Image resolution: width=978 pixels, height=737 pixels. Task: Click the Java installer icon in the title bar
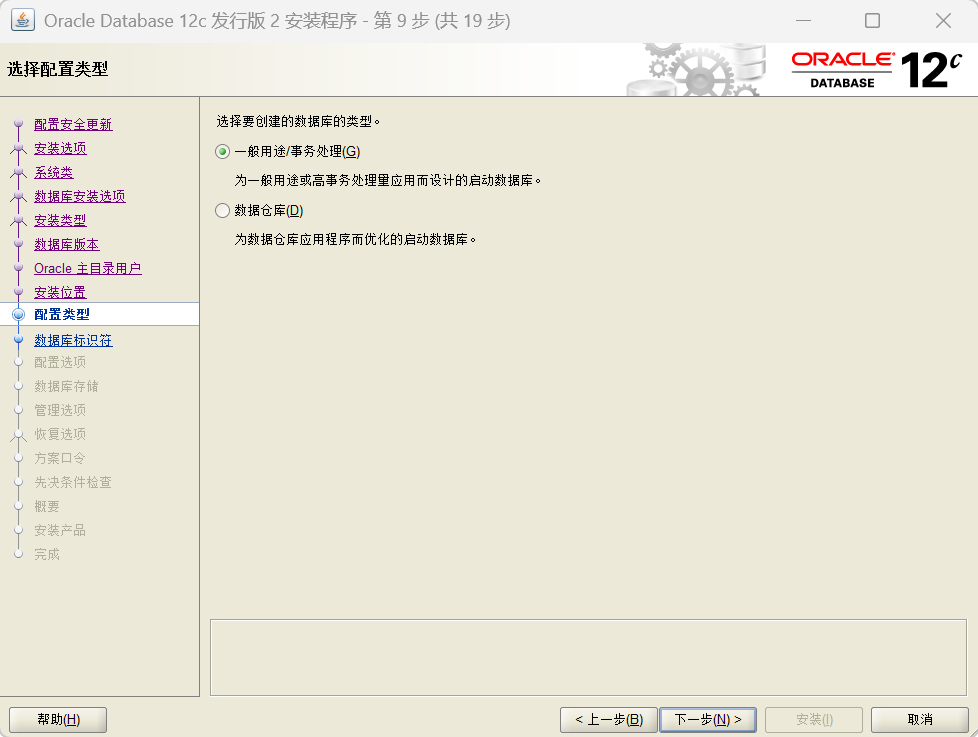click(22, 21)
